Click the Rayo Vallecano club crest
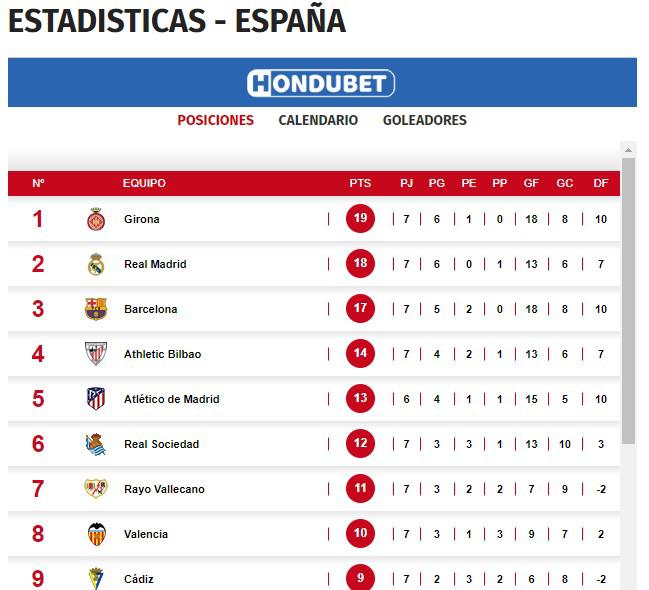 (96, 489)
